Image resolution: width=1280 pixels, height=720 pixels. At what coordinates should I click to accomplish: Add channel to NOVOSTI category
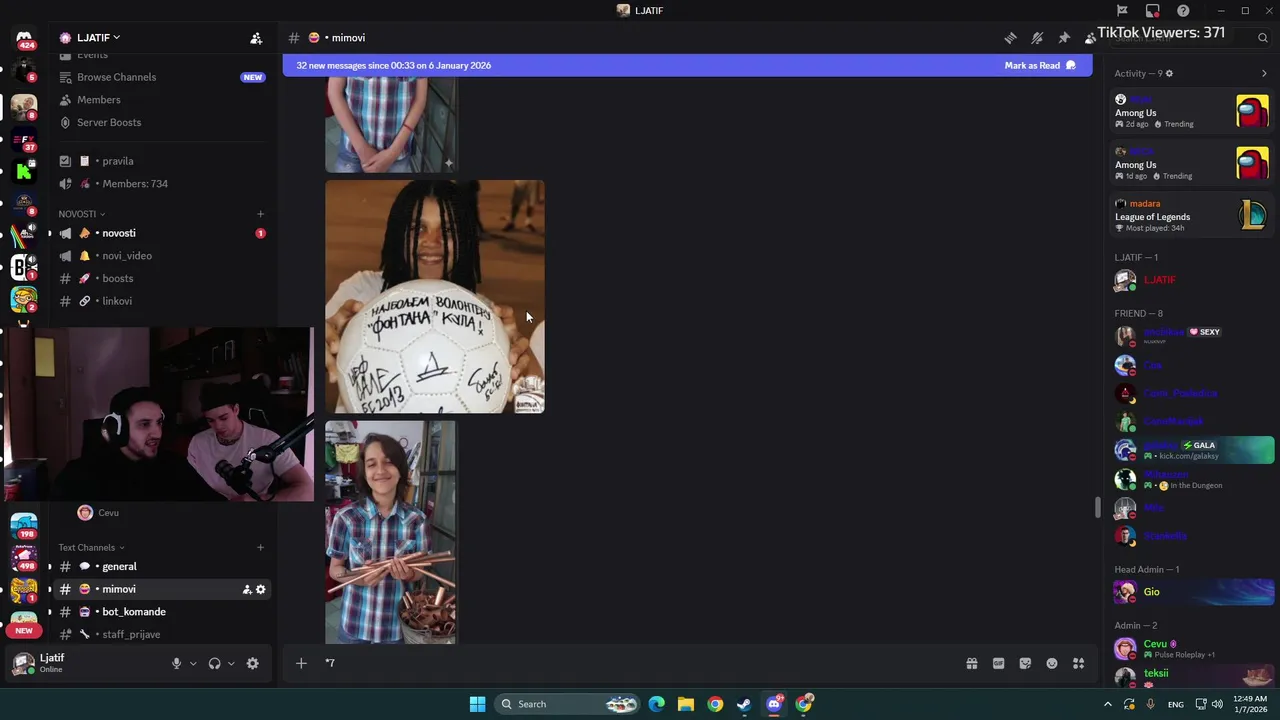click(260, 214)
